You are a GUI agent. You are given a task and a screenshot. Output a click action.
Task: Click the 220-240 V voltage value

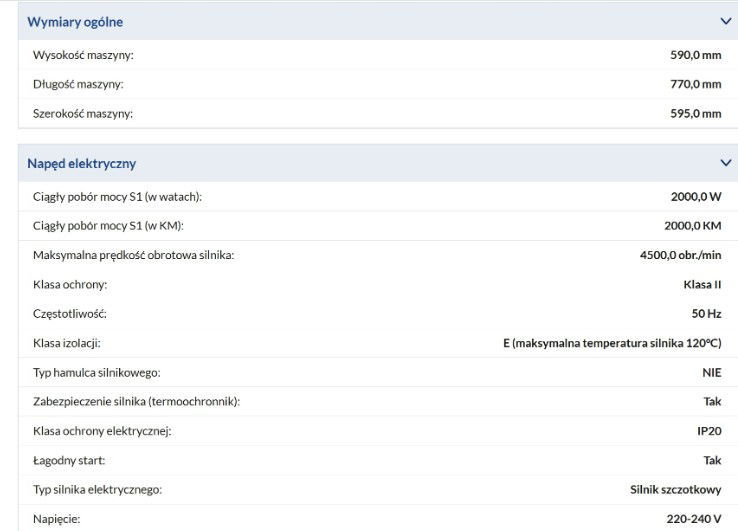[691, 519]
